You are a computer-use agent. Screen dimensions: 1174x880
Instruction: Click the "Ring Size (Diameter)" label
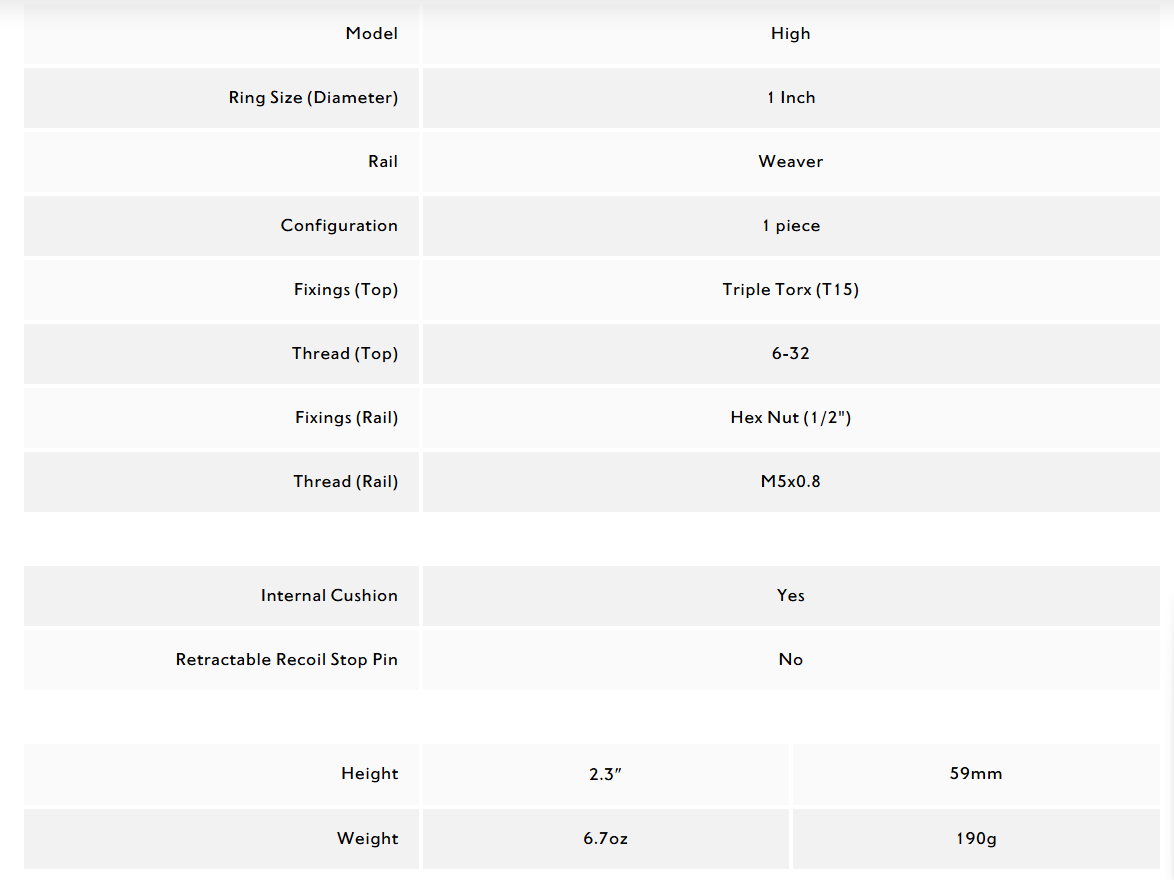tap(313, 98)
